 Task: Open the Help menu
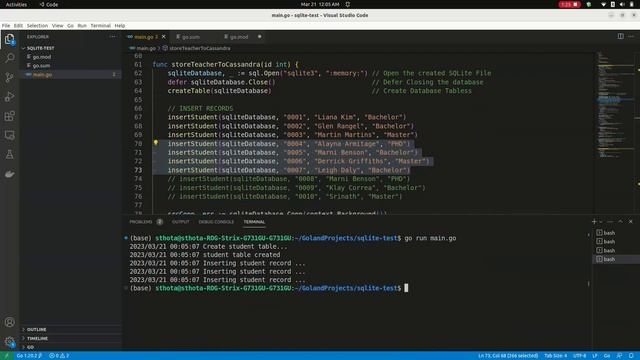(x=120, y=25)
